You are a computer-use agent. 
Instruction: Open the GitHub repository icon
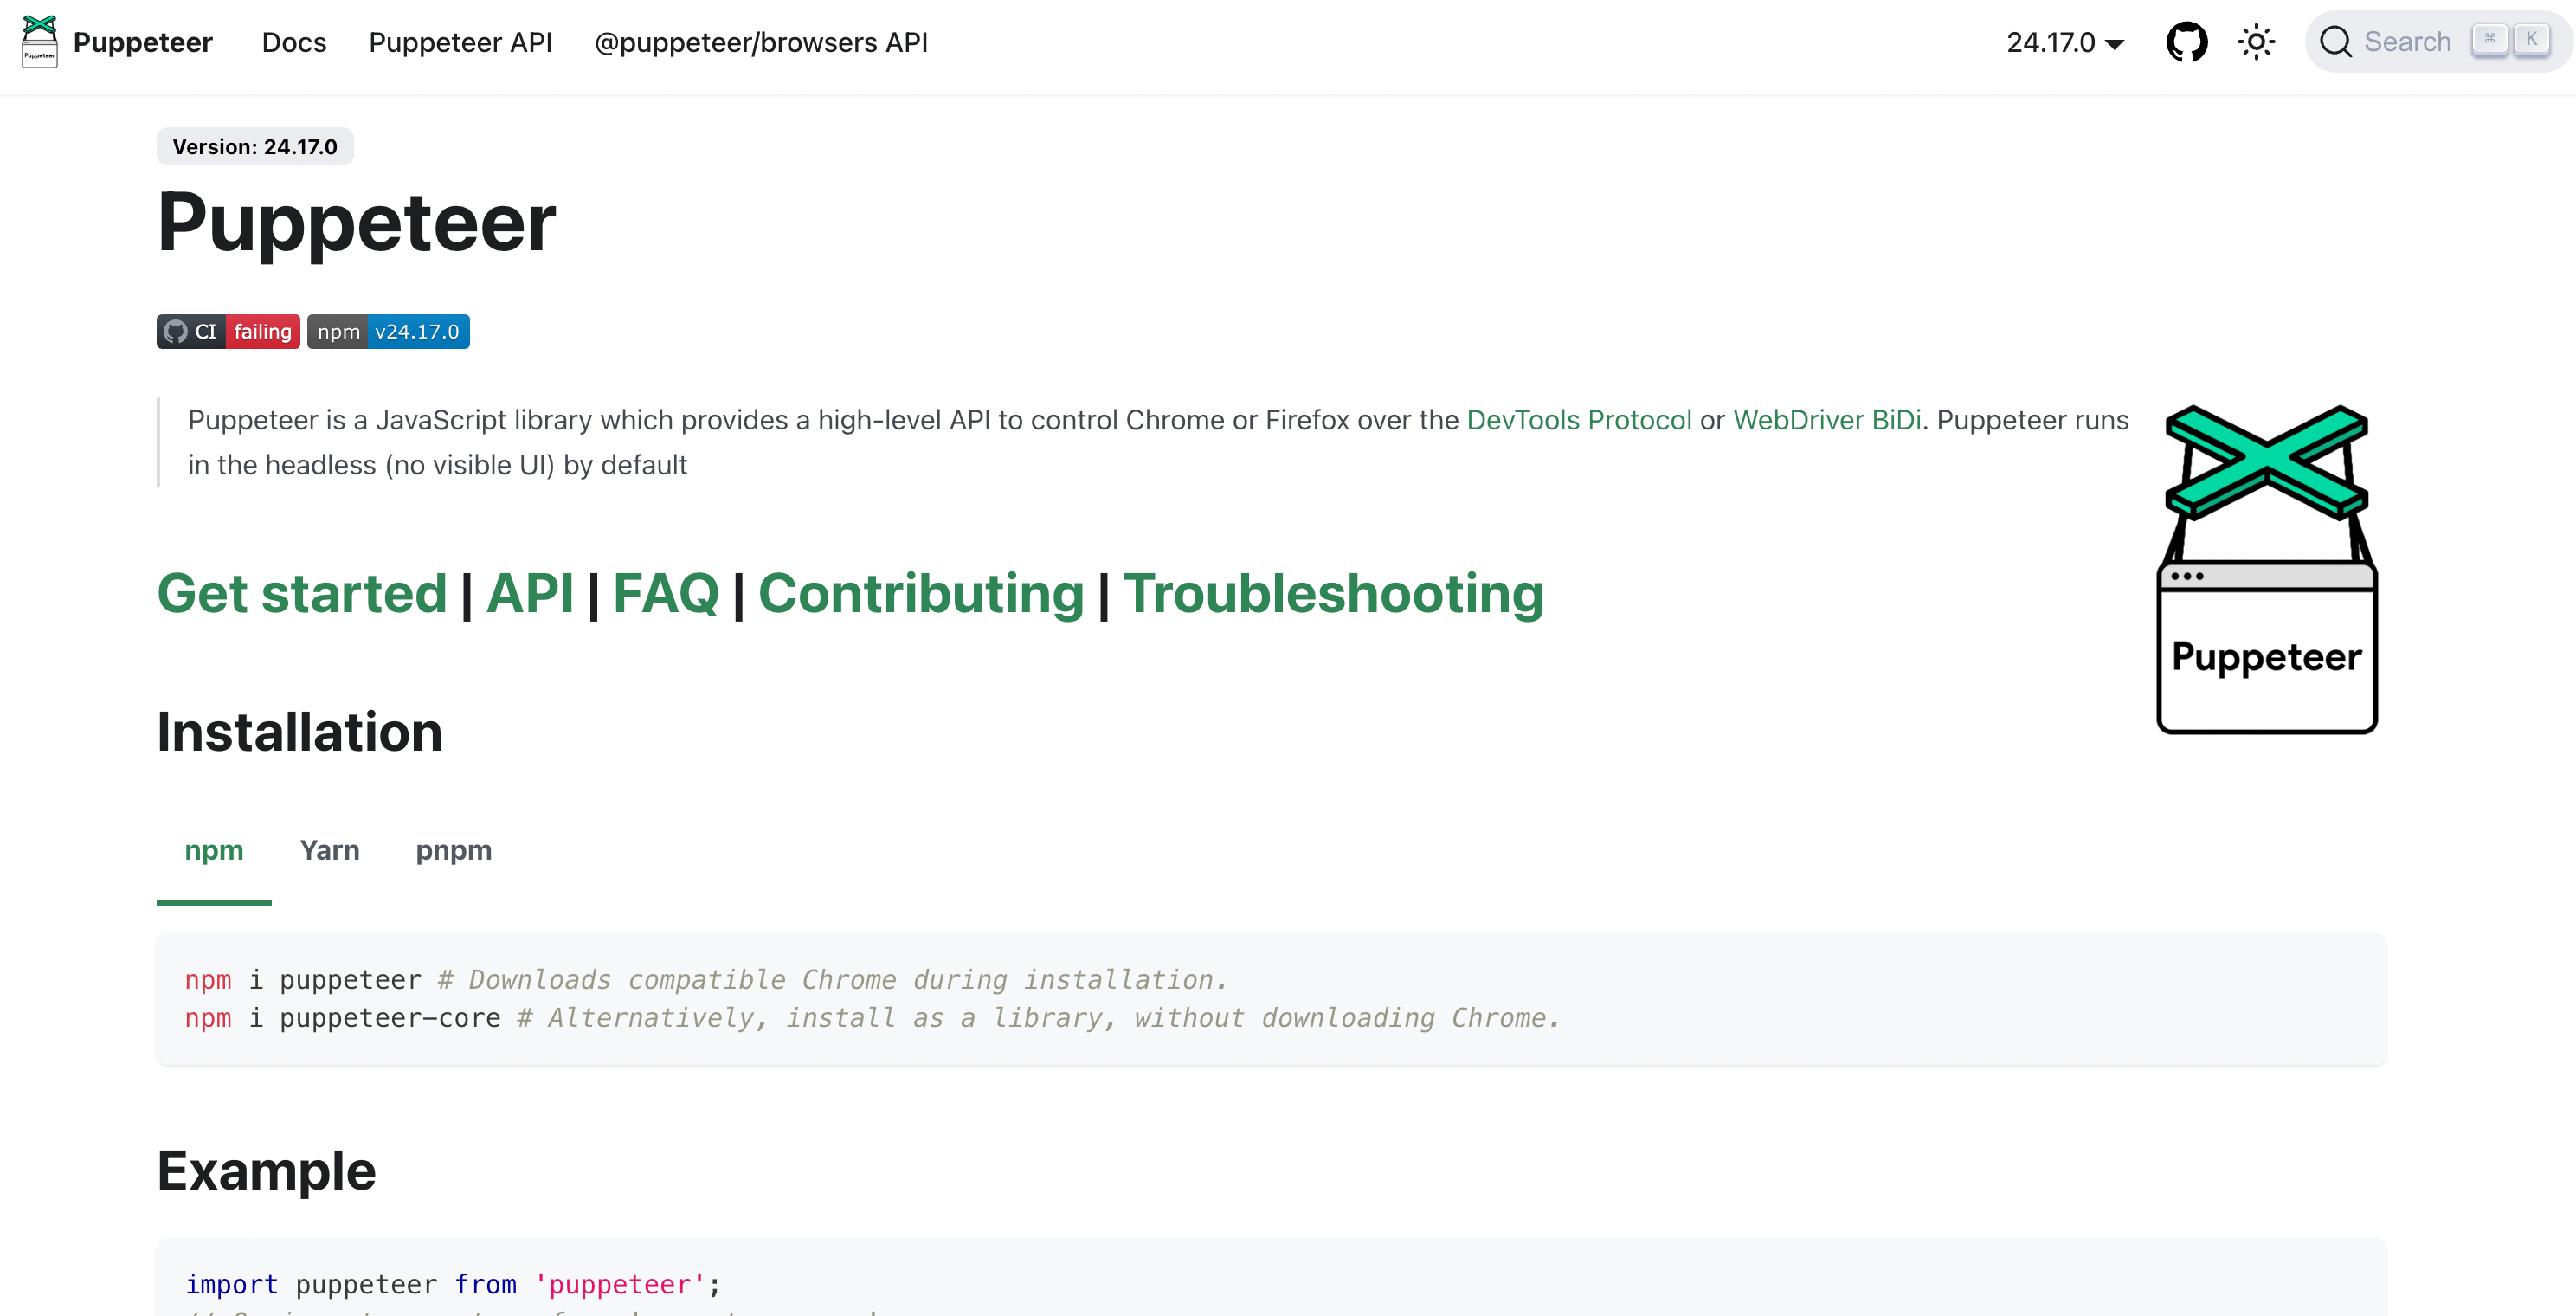(x=2186, y=42)
